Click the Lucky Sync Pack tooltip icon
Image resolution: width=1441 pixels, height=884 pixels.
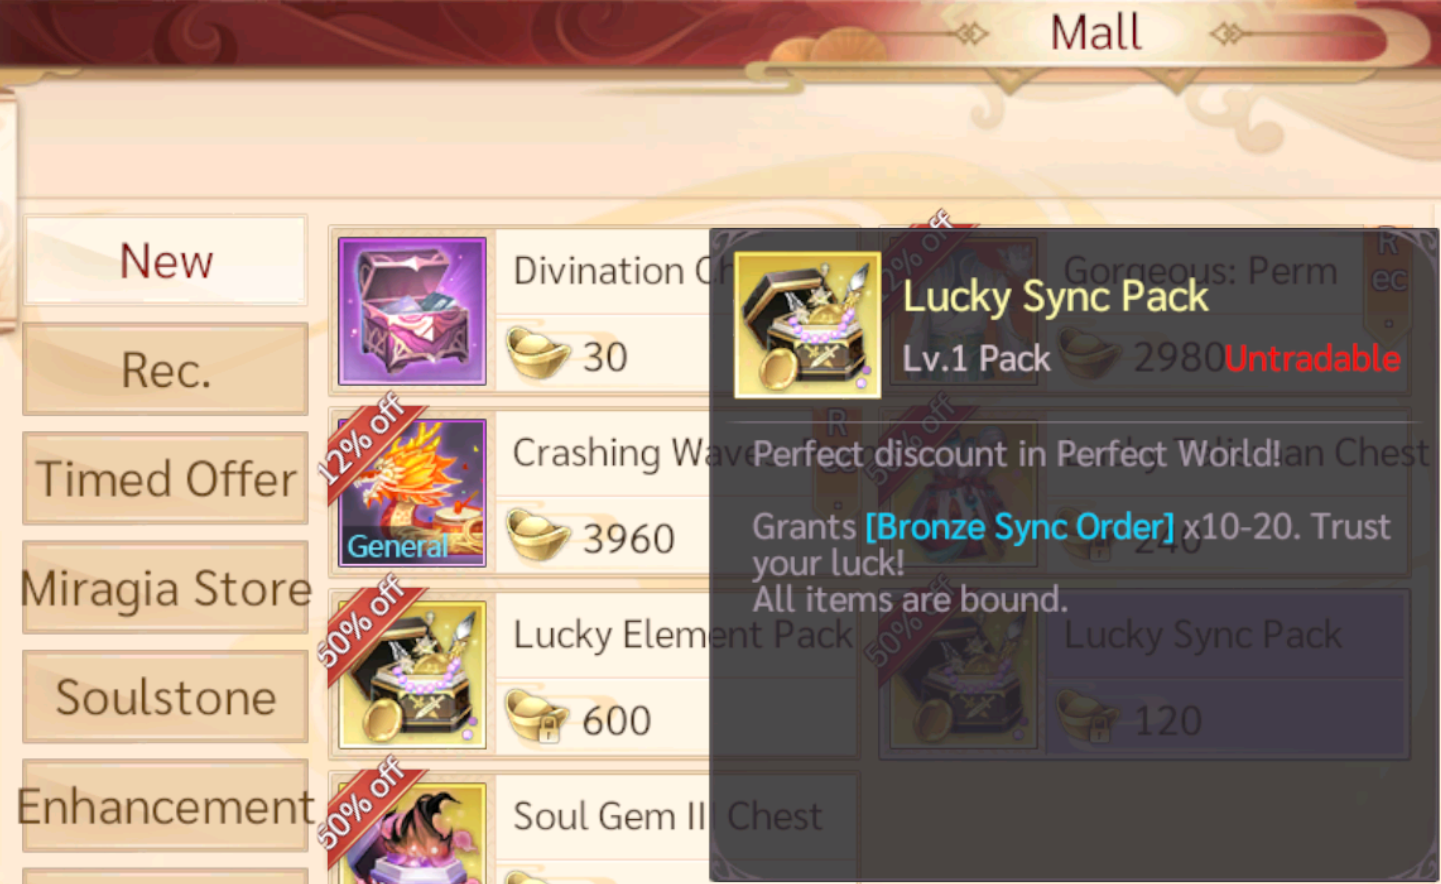pyautogui.click(x=808, y=325)
